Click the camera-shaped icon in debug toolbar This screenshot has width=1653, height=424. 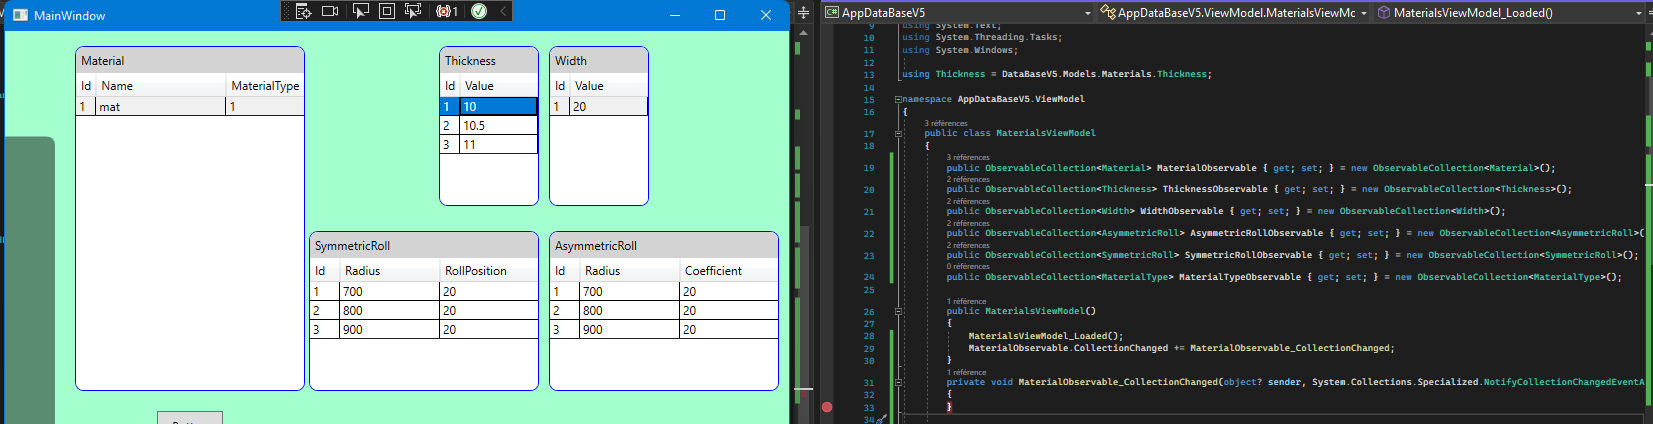(x=330, y=11)
